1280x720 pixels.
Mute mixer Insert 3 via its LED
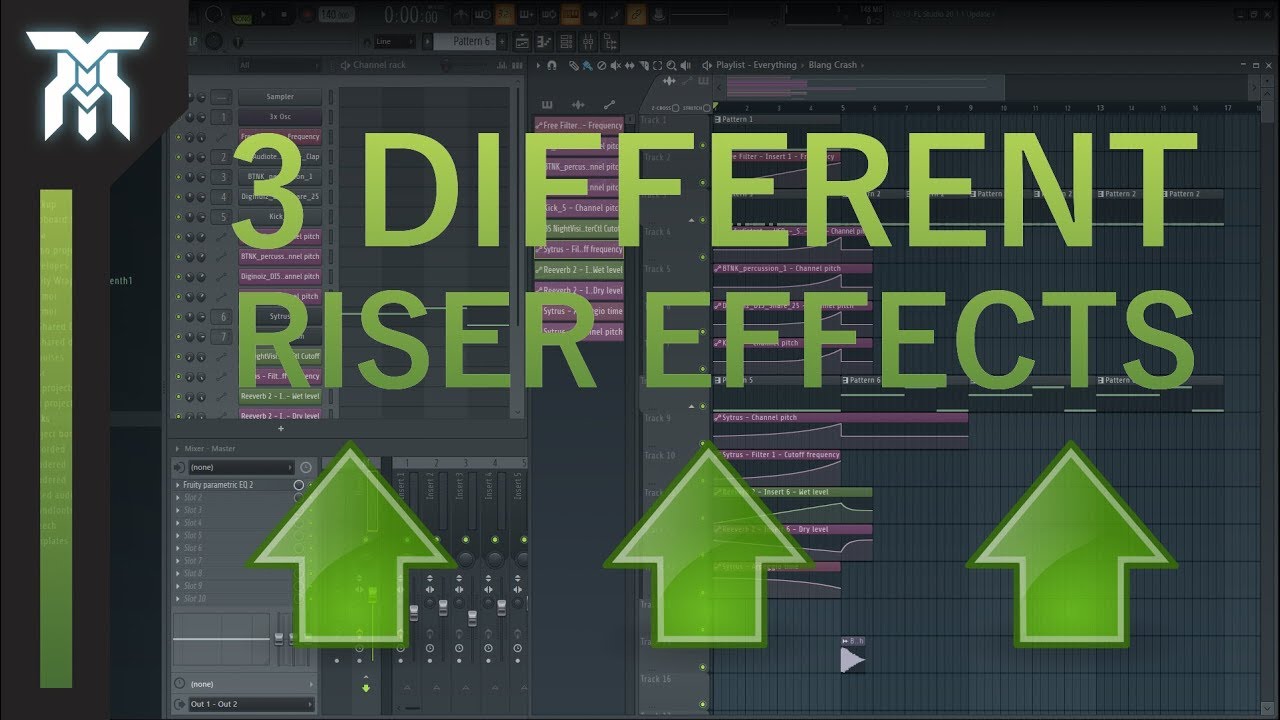click(x=466, y=540)
